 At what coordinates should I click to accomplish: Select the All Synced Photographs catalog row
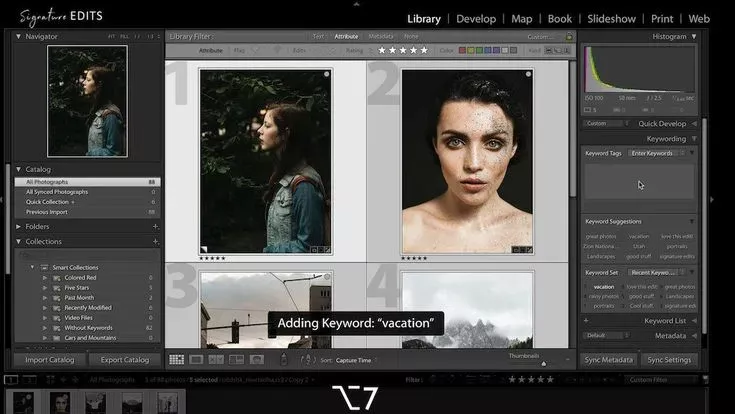point(87,192)
